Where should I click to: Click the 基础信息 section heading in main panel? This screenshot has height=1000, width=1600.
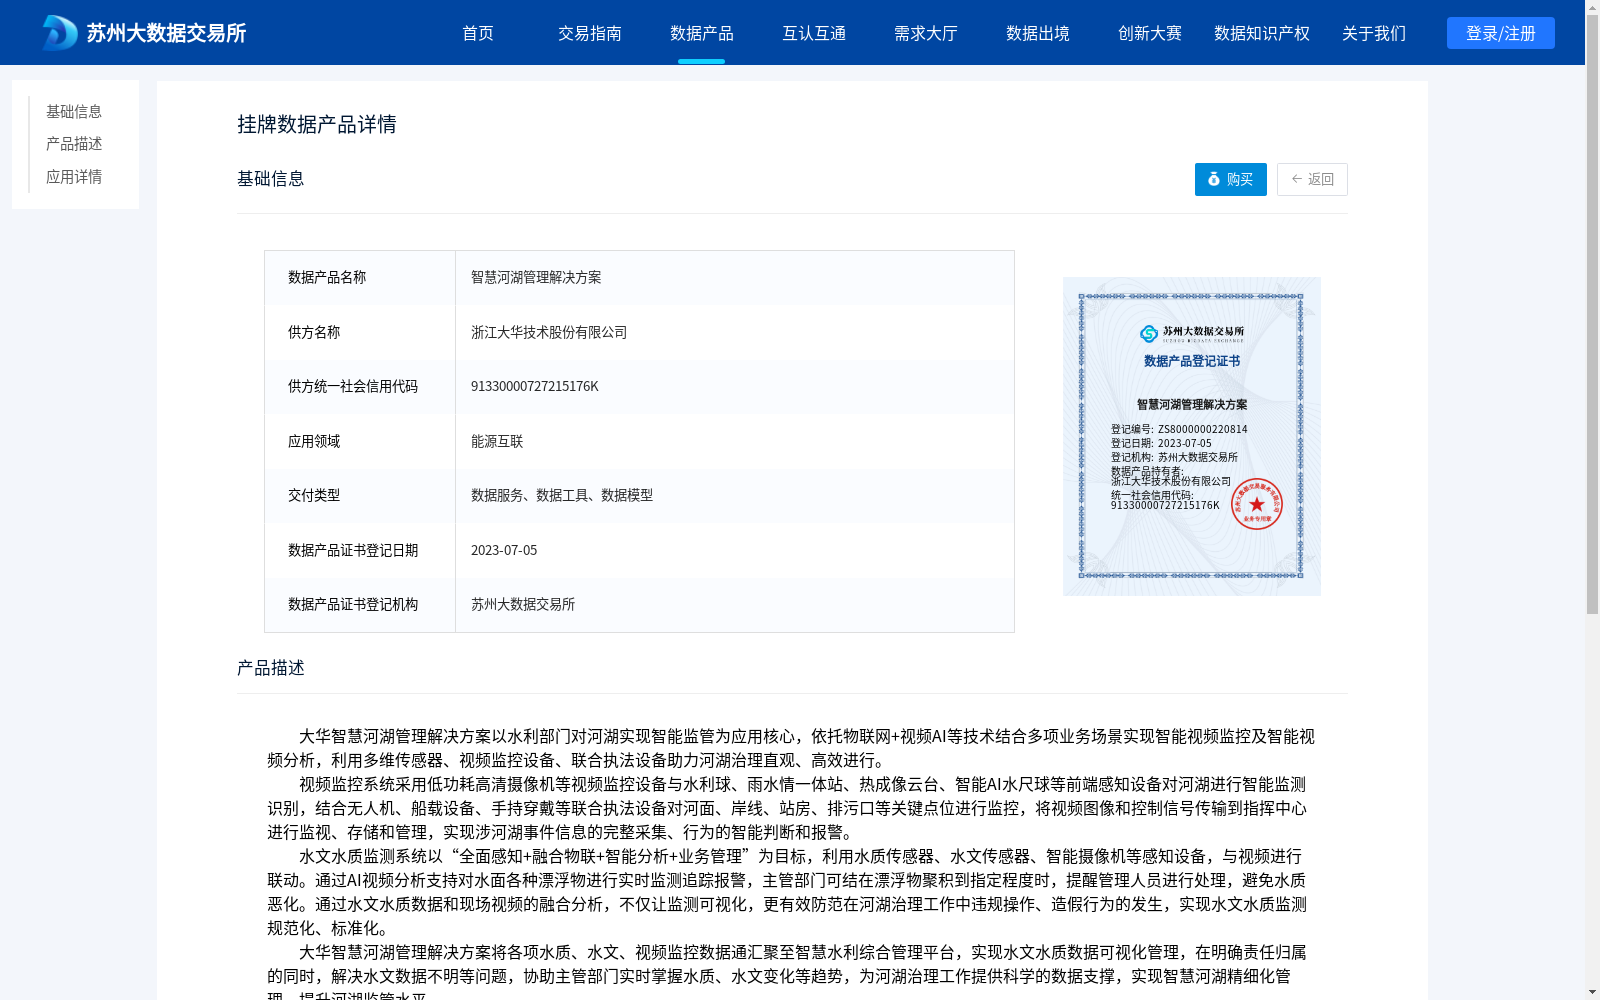(271, 179)
